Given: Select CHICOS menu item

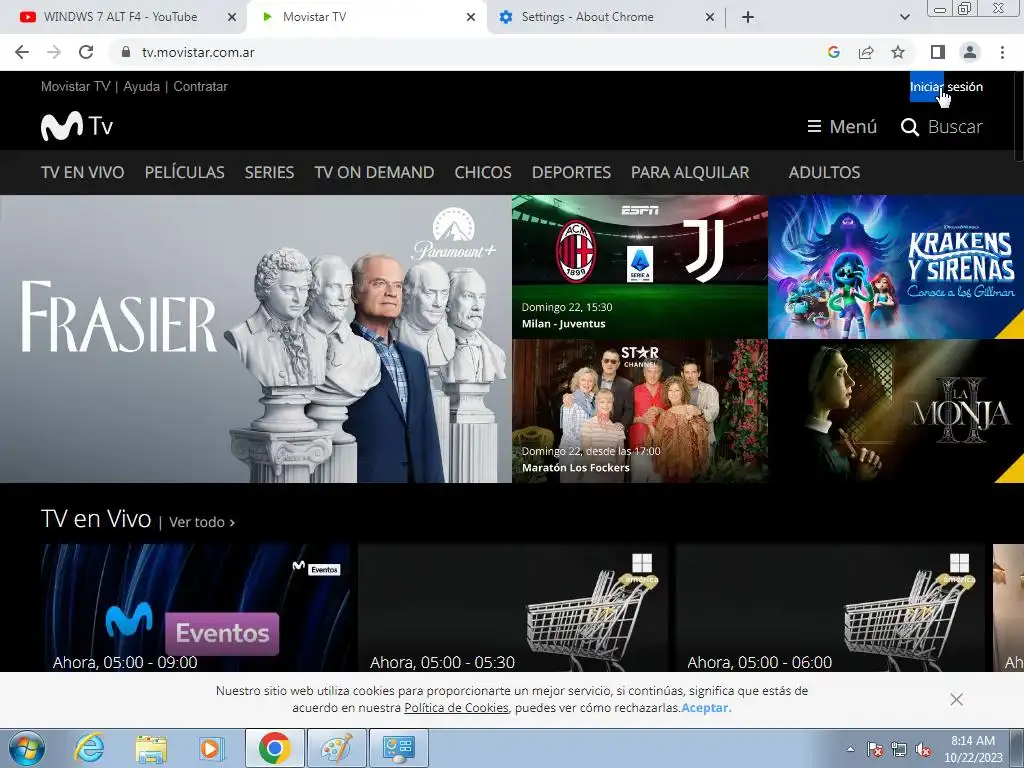Looking at the screenshot, I should [x=483, y=172].
